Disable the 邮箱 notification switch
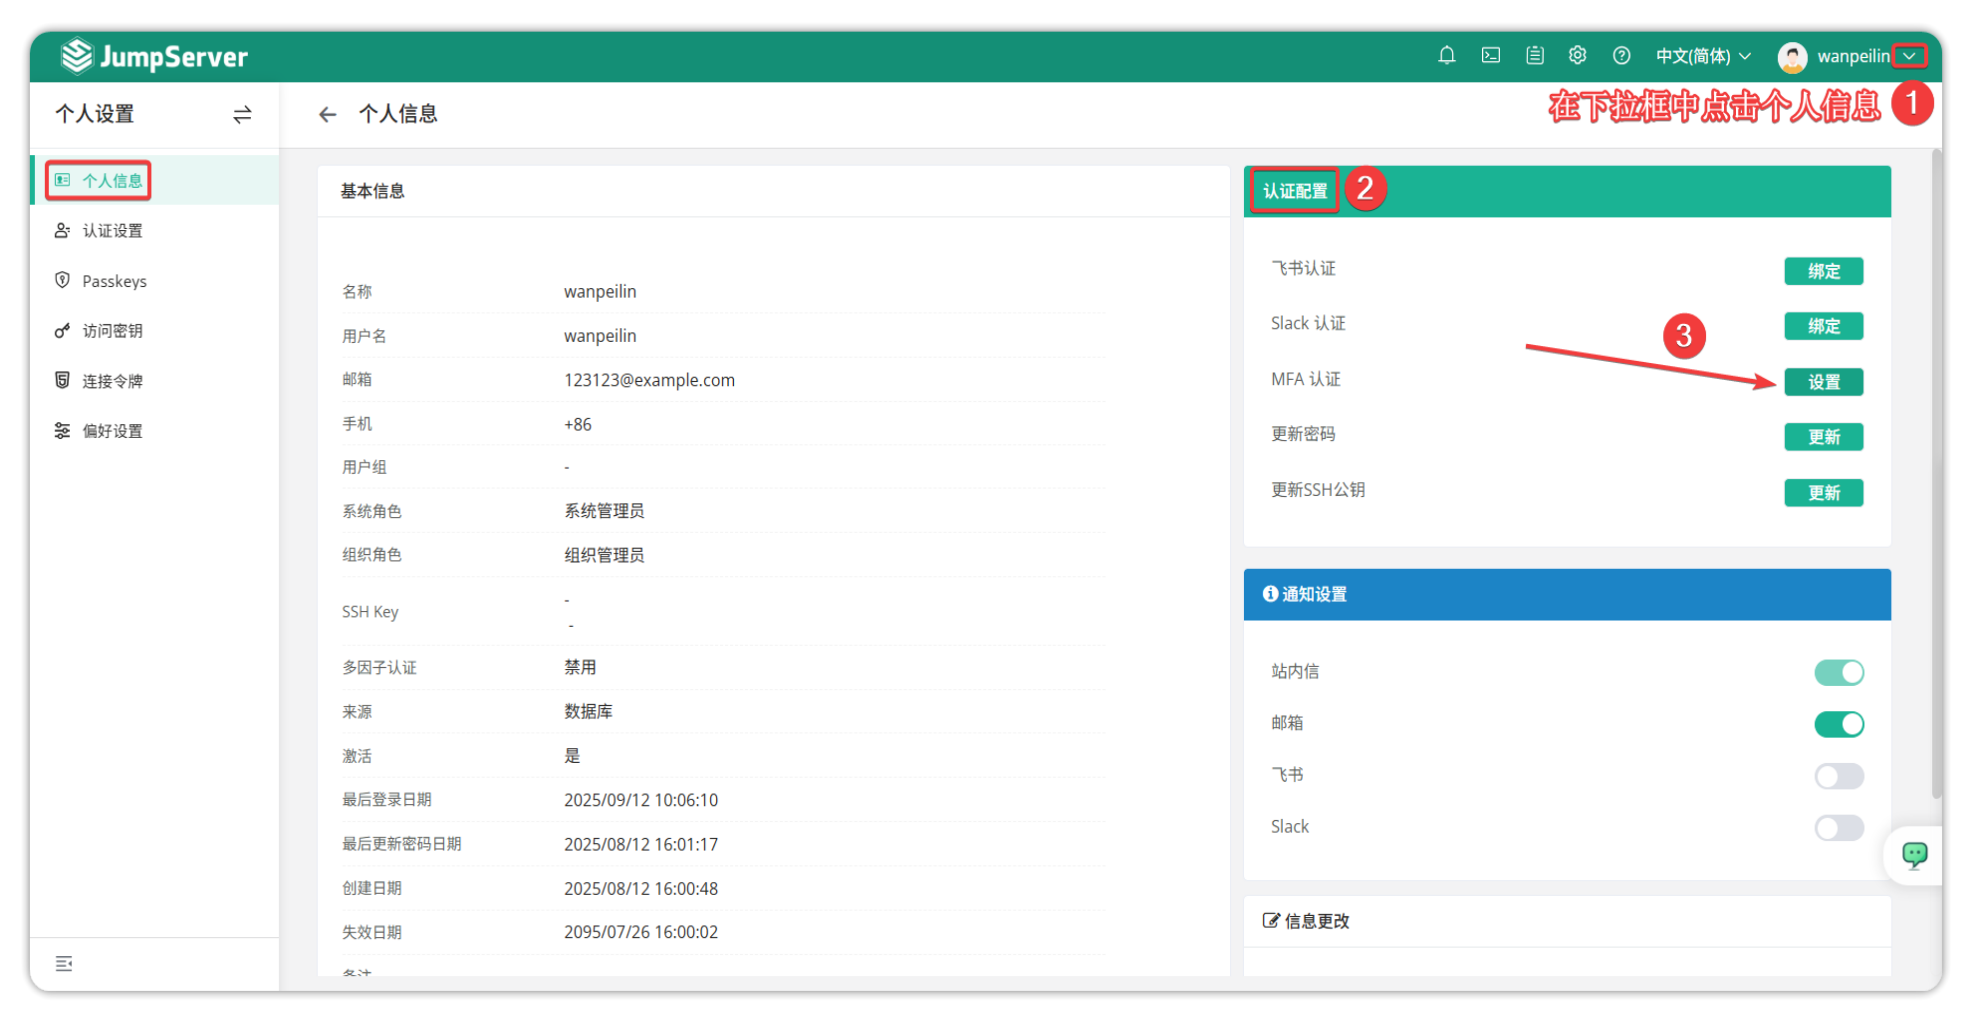The height and width of the screenshot is (1012, 1972). [1838, 724]
